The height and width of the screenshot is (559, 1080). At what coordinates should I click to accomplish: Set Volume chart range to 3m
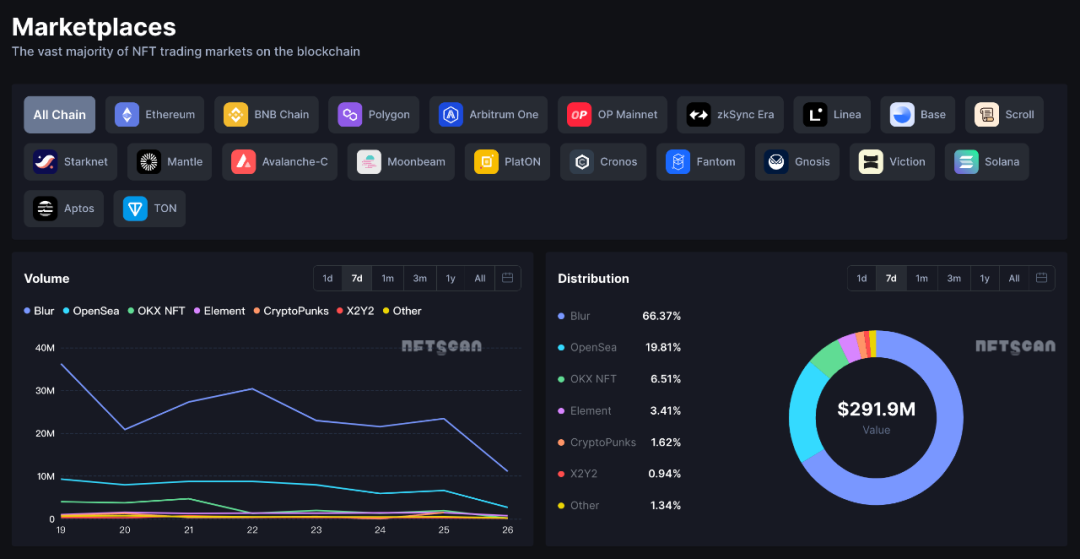point(419,278)
